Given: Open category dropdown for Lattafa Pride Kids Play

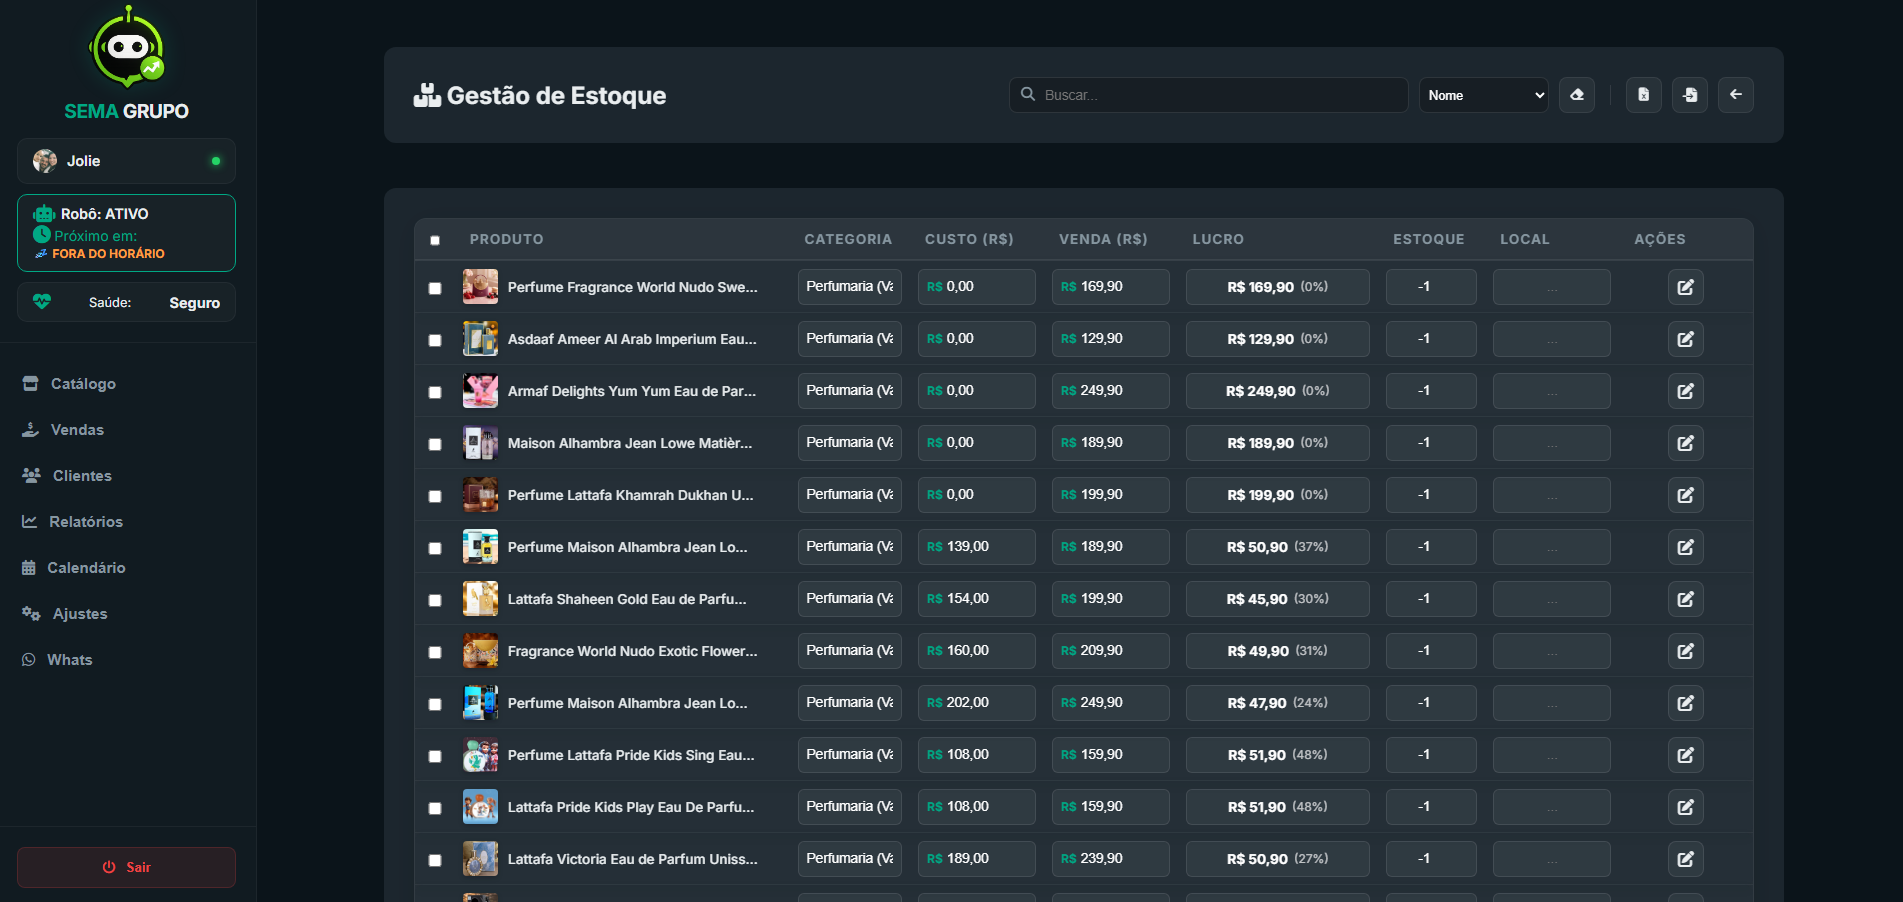Looking at the screenshot, I should 850,807.
